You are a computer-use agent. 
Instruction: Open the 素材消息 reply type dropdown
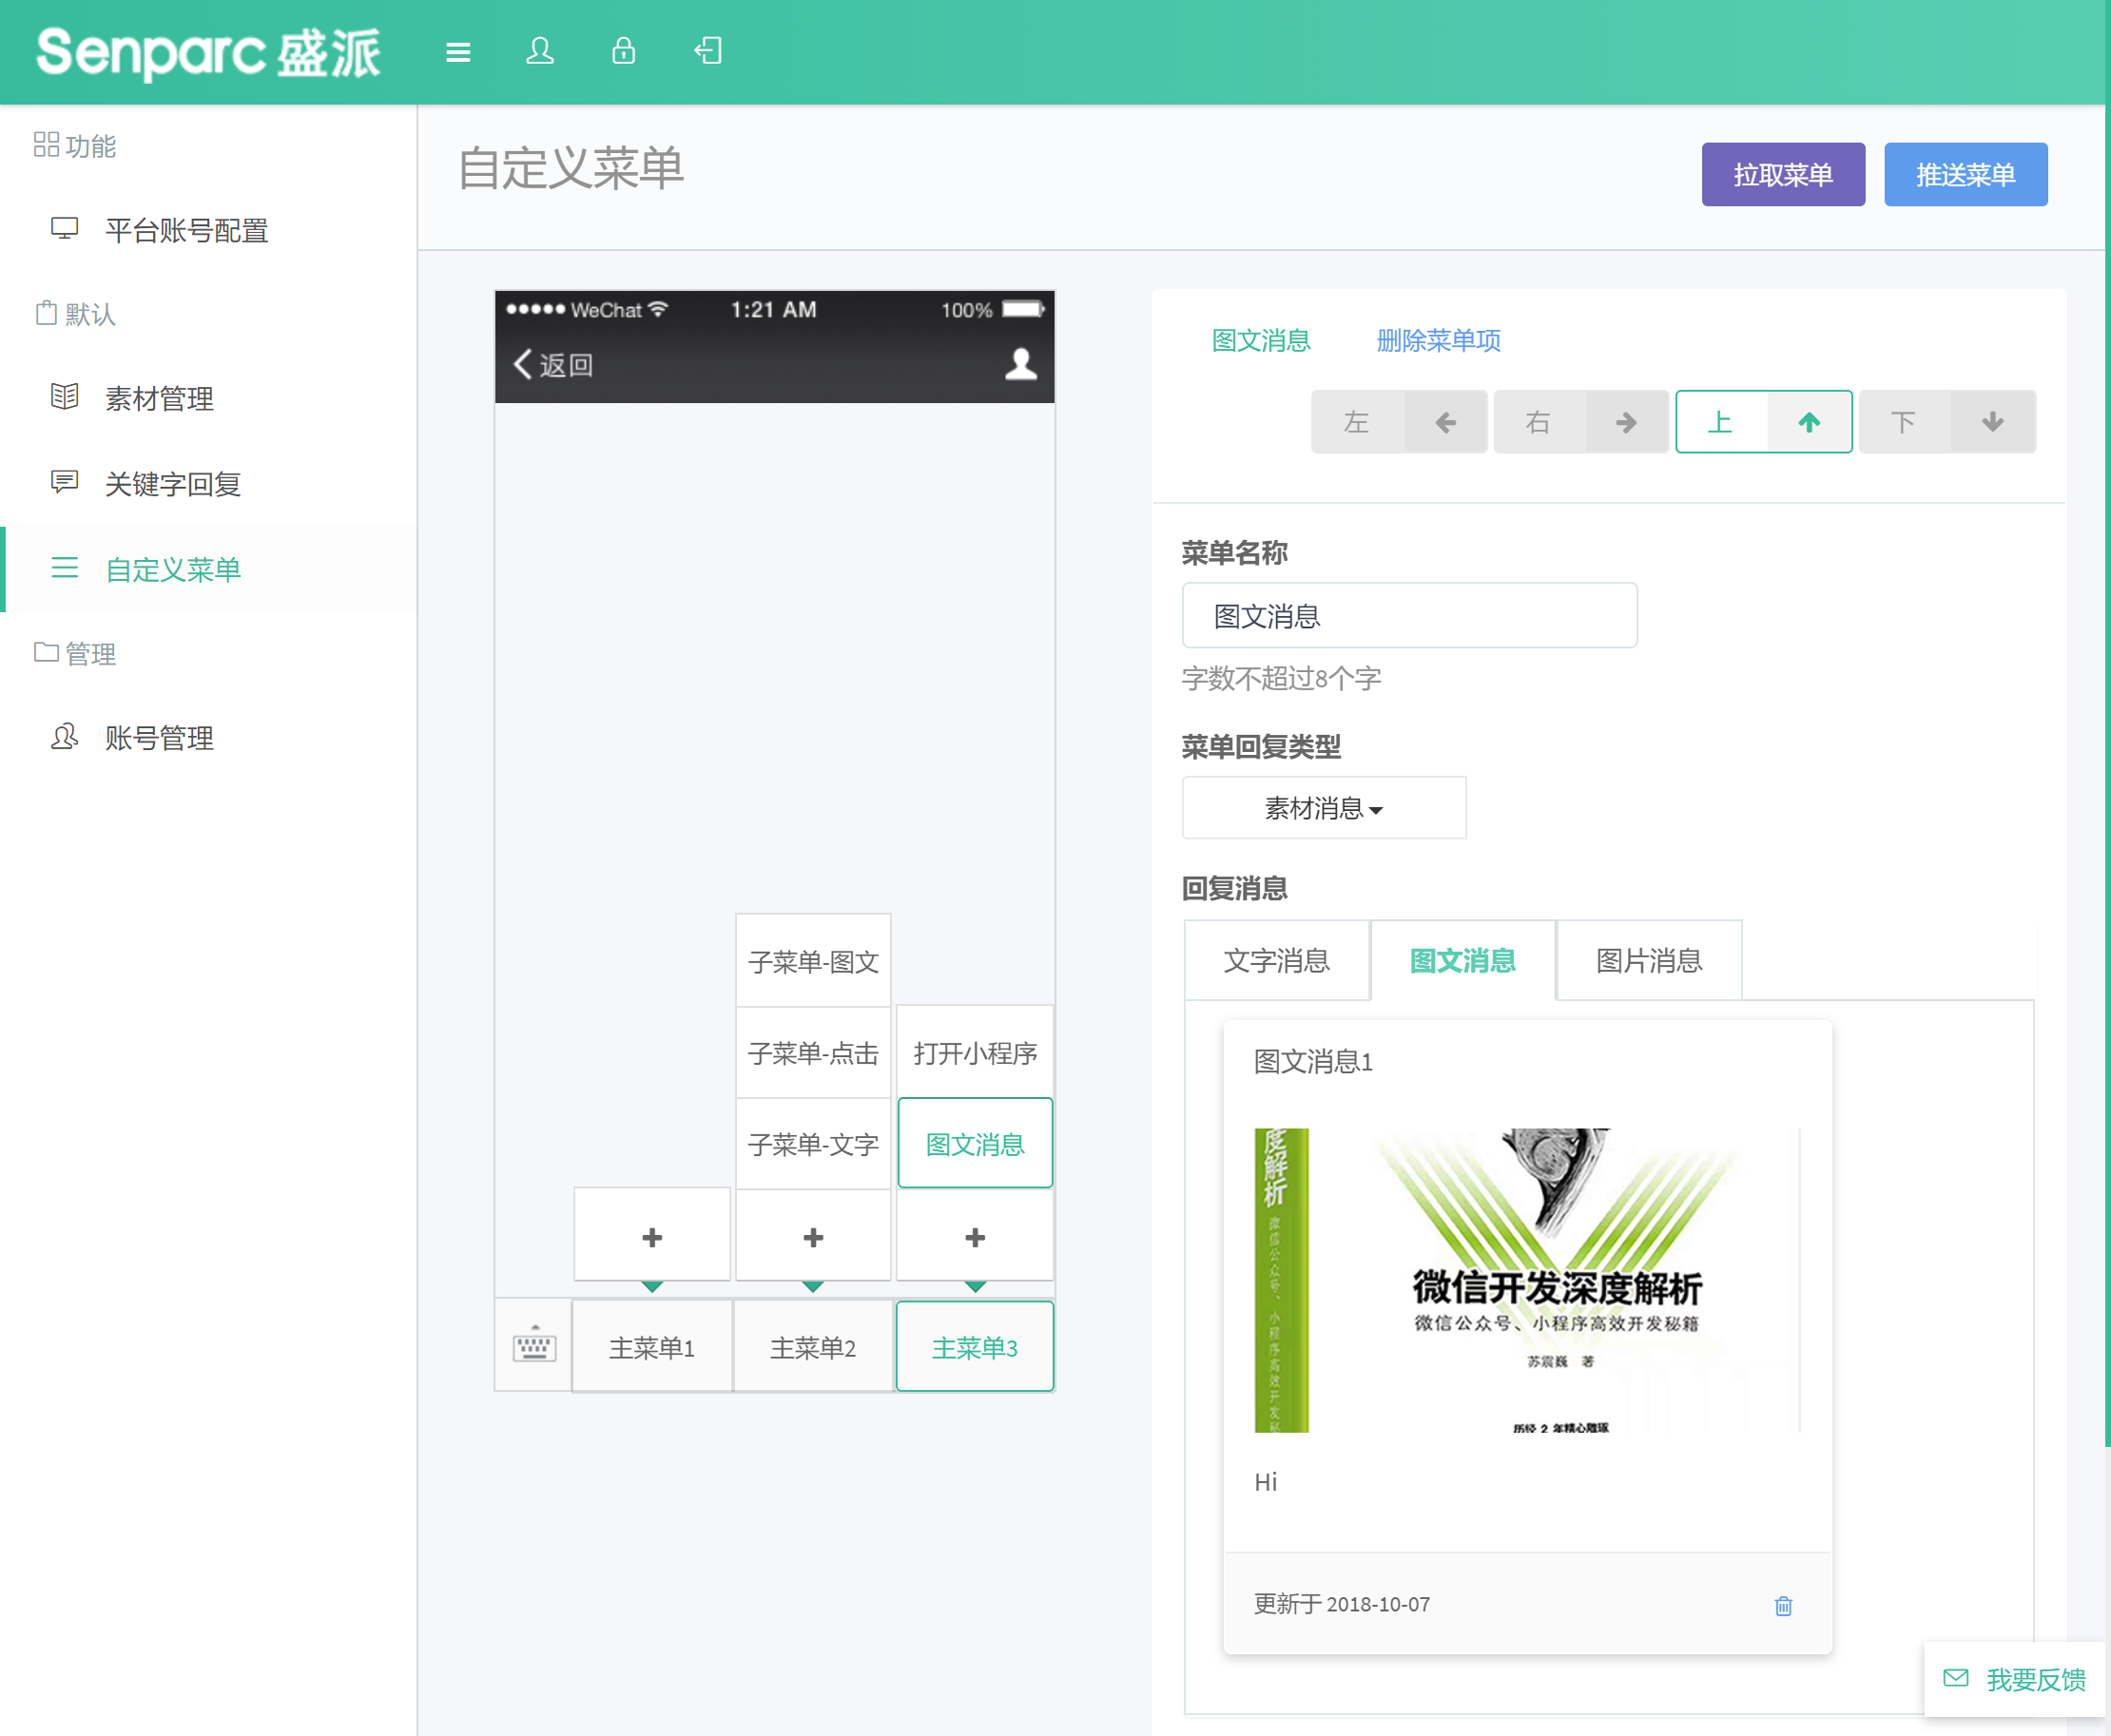pyautogui.click(x=1323, y=808)
